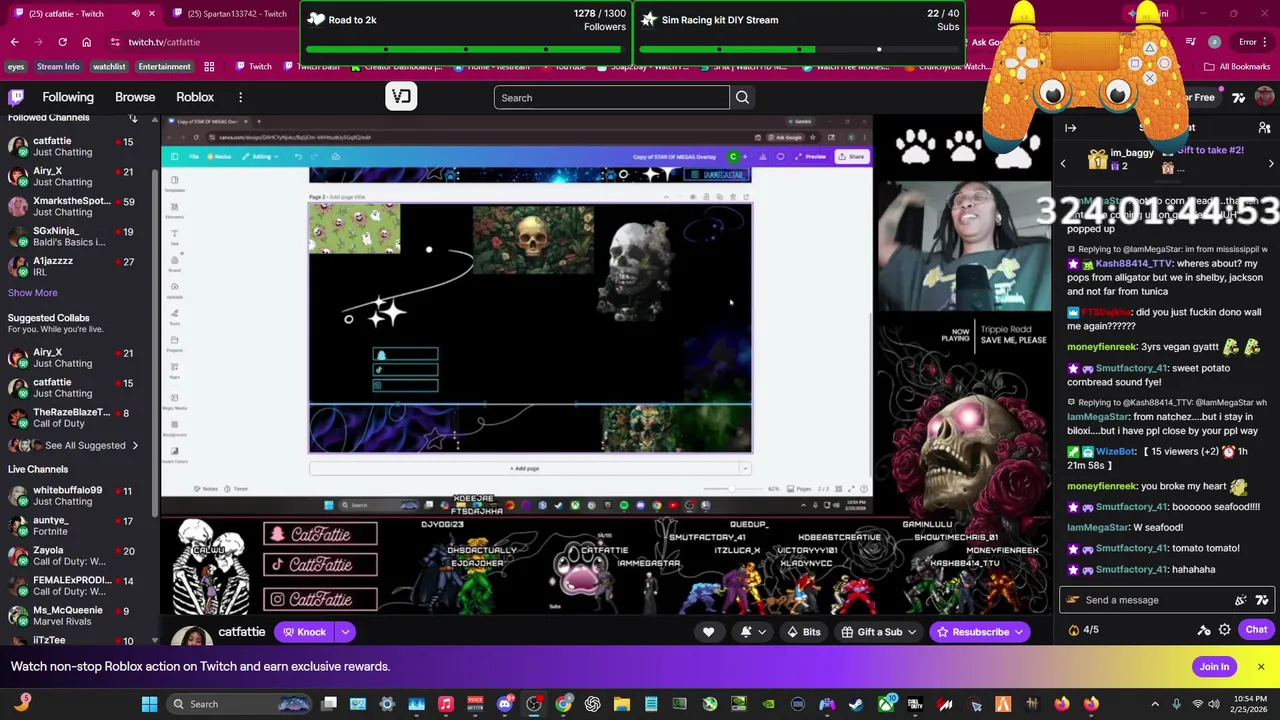Open the Roblox page in Twitch nav
The height and width of the screenshot is (720, 1280).
195,97
